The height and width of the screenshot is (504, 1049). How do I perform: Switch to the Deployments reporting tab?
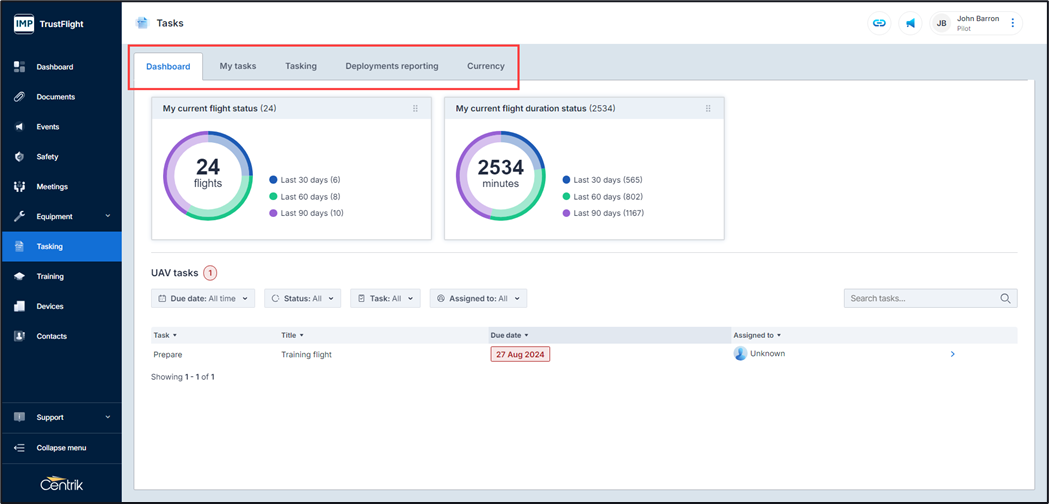391,66
